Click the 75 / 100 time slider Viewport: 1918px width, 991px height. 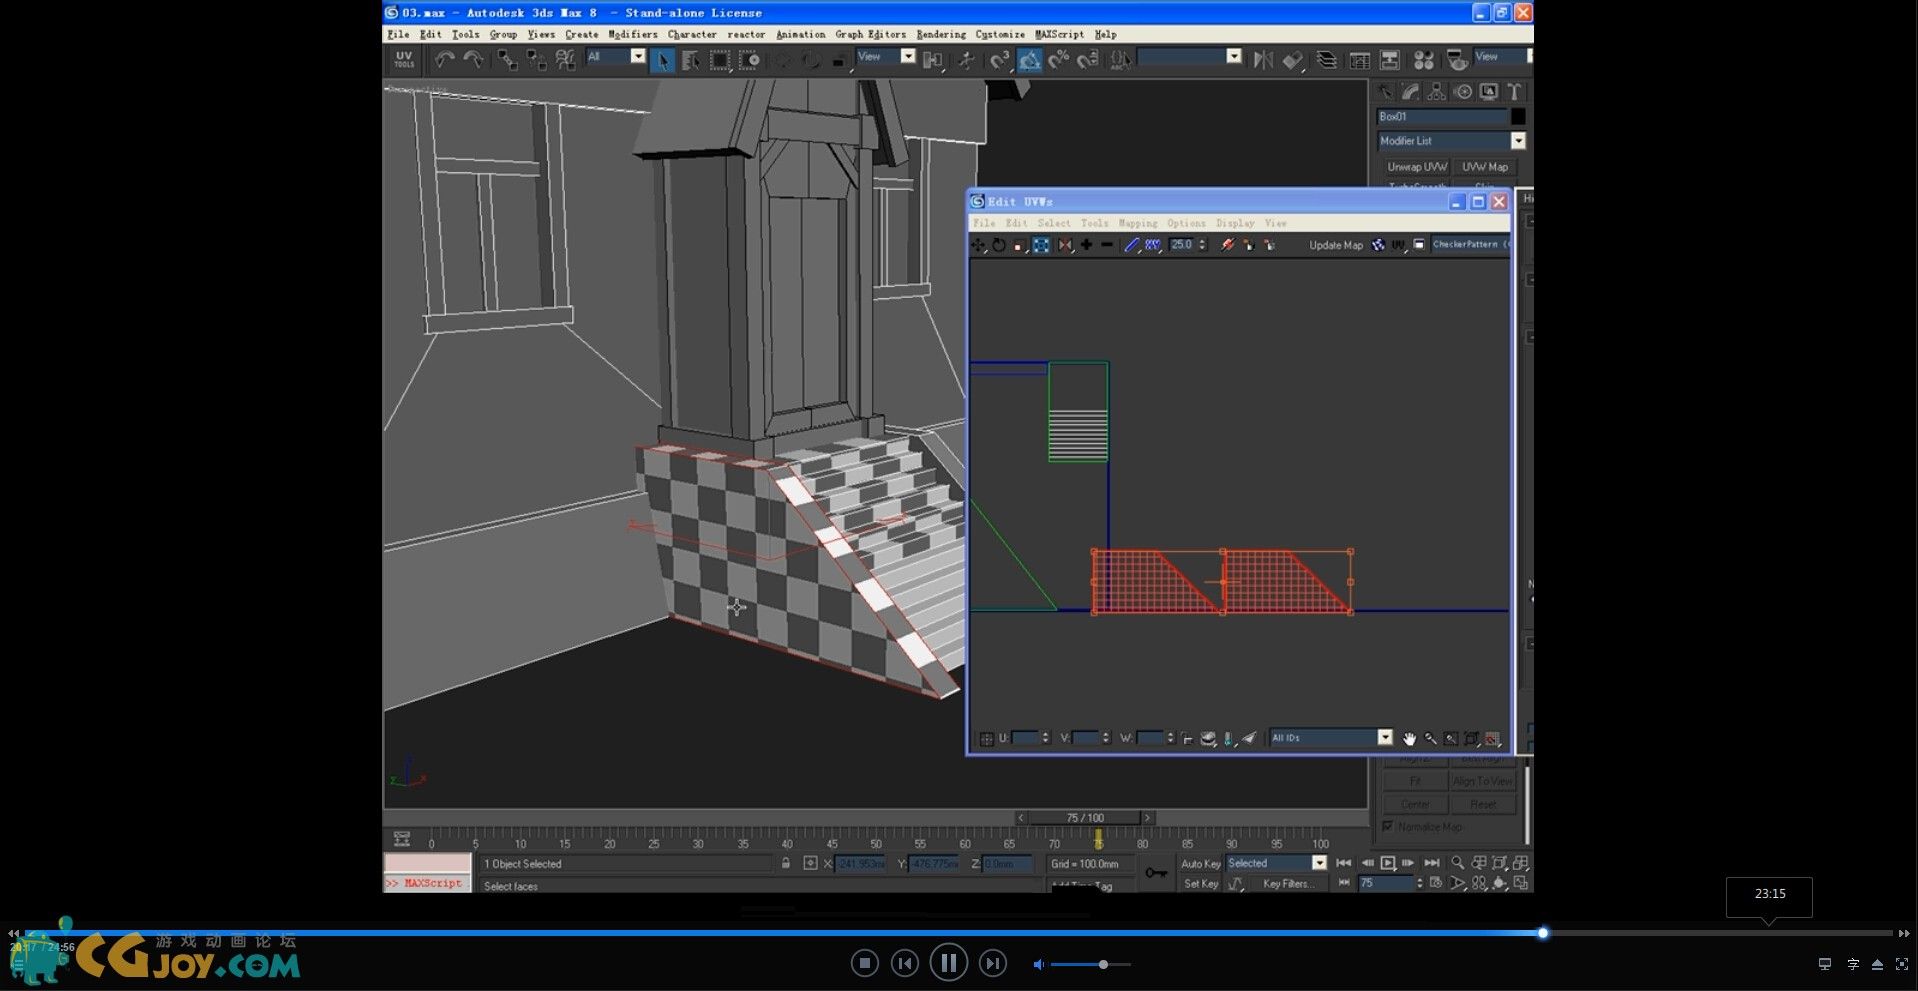(1085, 818)
